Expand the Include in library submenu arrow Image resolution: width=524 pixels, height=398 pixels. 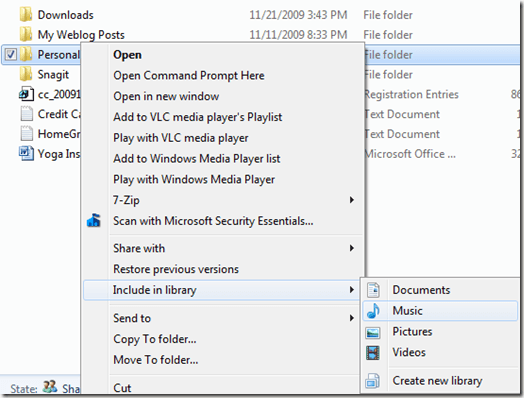(x=351, y=289)
